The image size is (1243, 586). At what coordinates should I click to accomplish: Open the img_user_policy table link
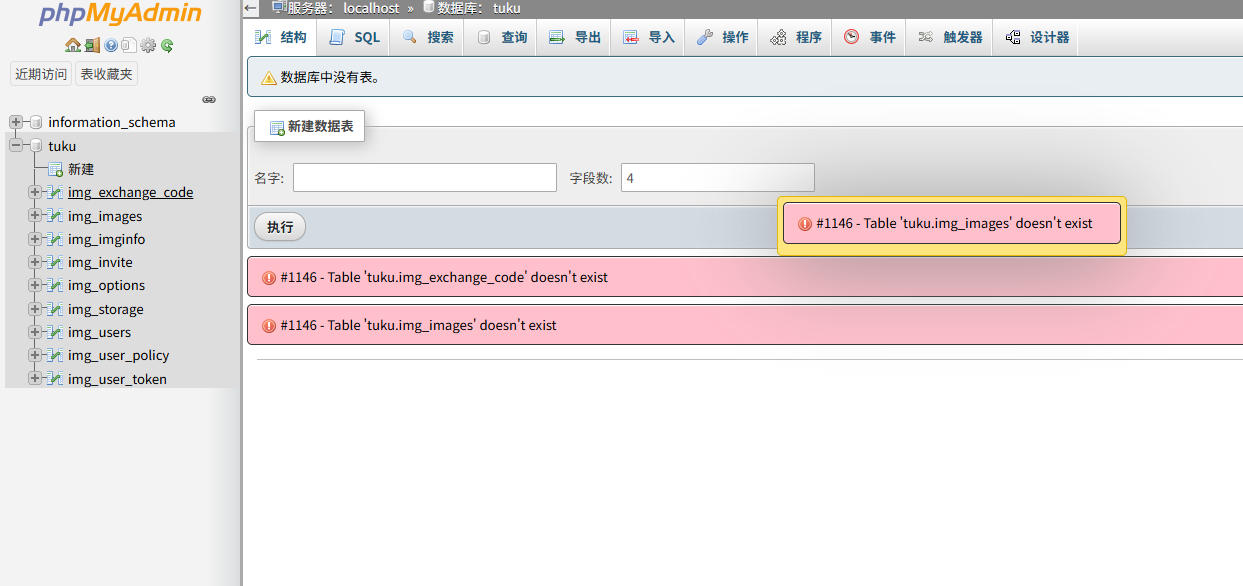click(118, 355)
